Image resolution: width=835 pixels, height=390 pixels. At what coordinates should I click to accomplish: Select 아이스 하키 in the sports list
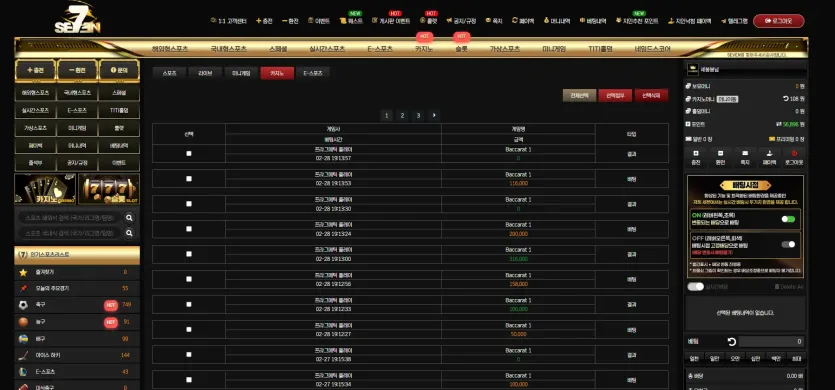click(x=77, y=355)
